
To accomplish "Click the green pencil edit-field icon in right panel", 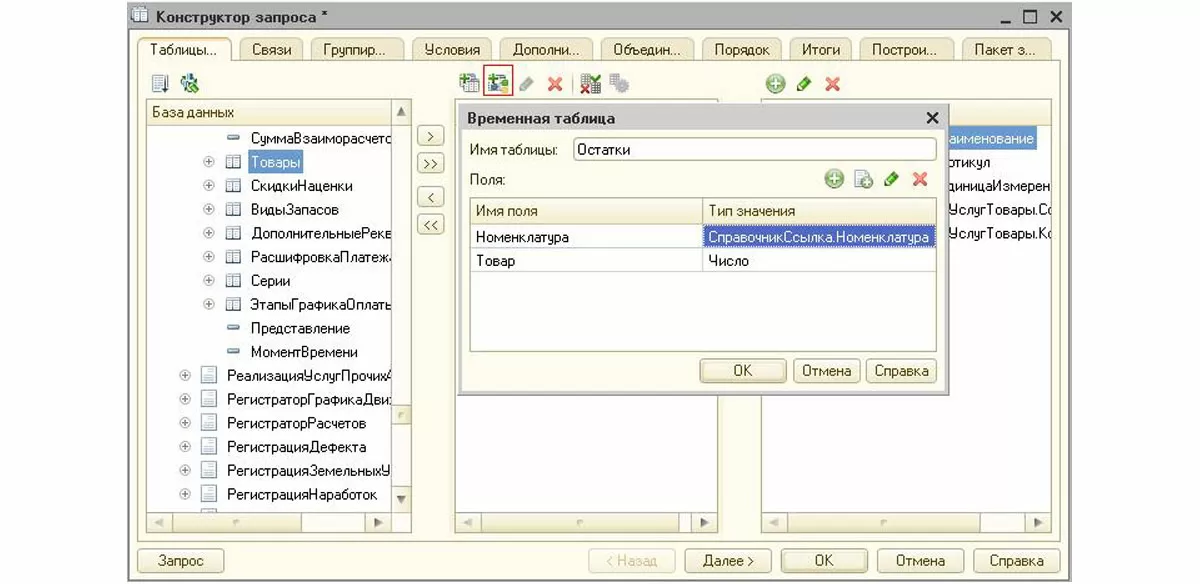I will click(x=803, y=84).
